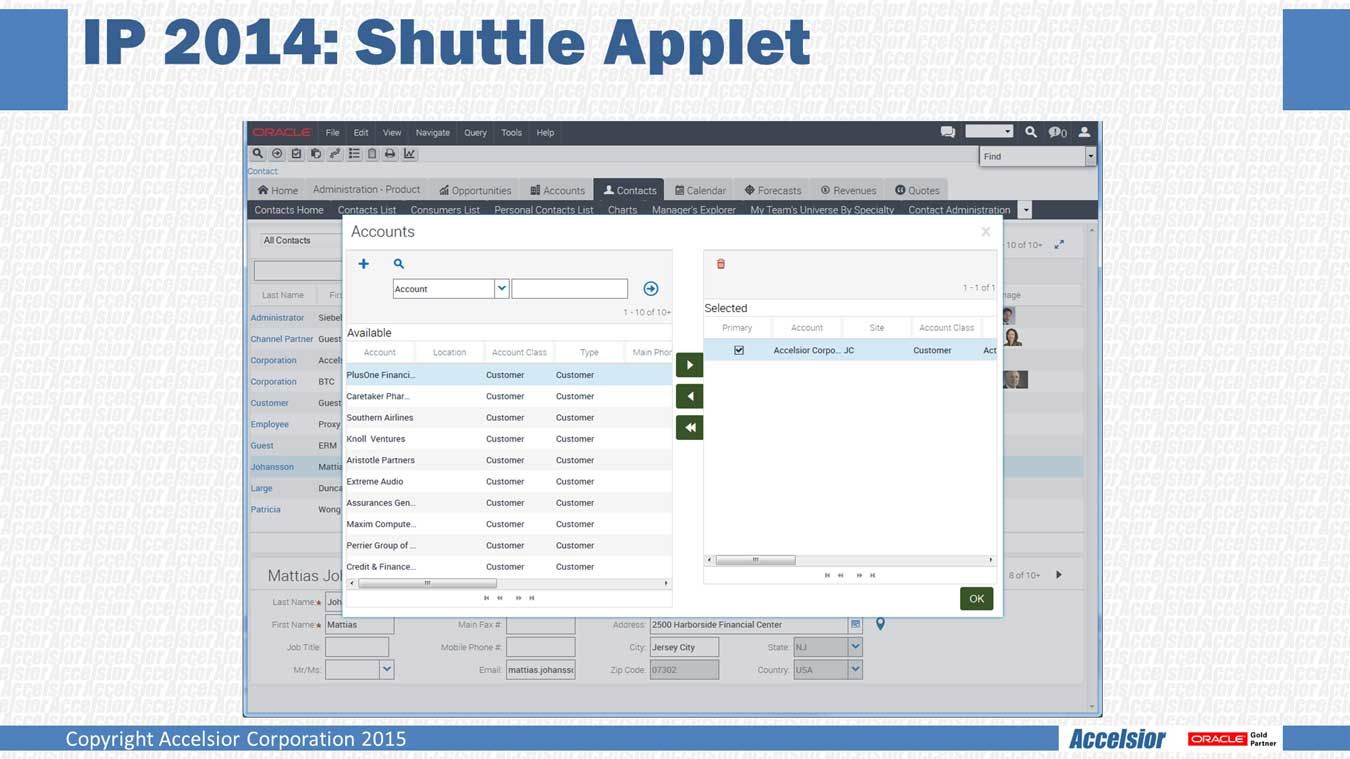Click the OK button
This screenshot has height=759, width=1350.
tap(976, 599)
